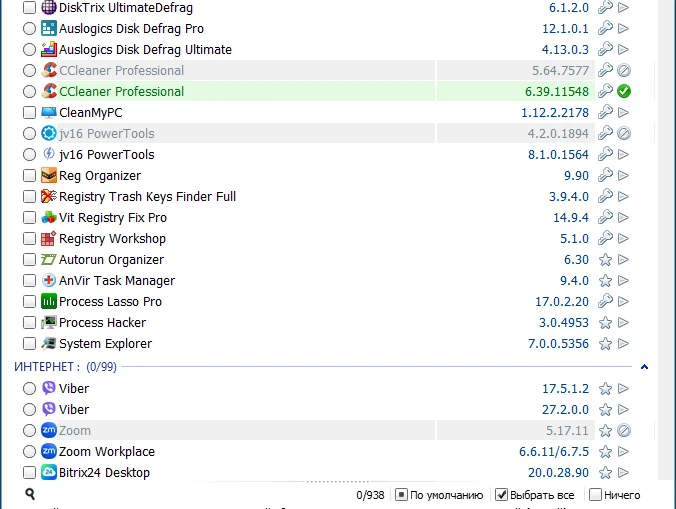Click the key icon for Process Lasso Pro

click(x=605, y=302)
